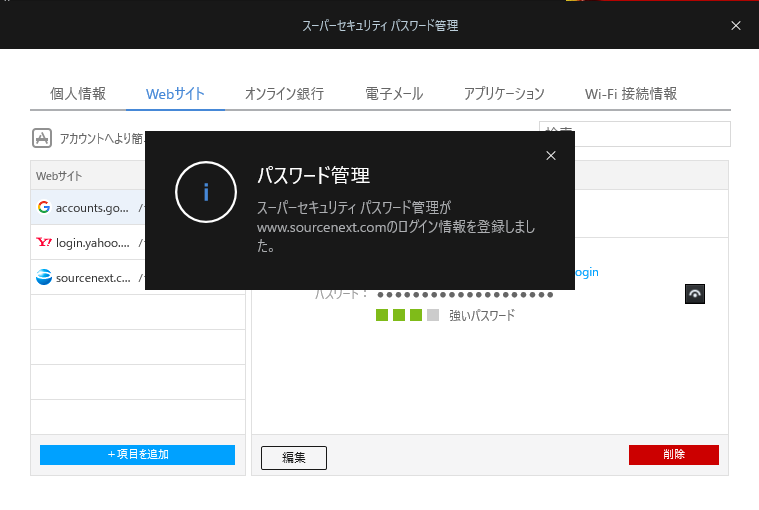Click the Webサイト column header
759x510 pixels.
pyautogui.click(x=59, y=176)
